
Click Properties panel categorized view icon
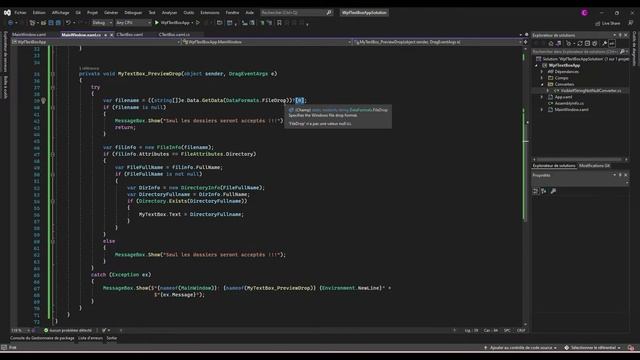coord(536,191)
